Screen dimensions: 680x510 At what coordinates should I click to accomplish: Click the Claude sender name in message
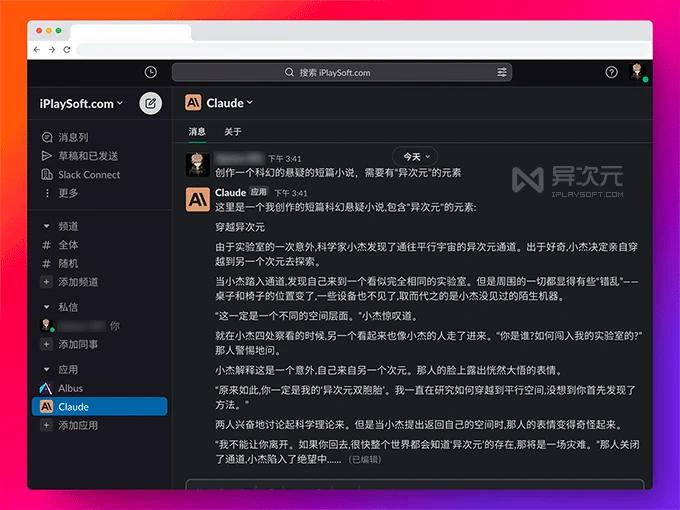[230, 192]
